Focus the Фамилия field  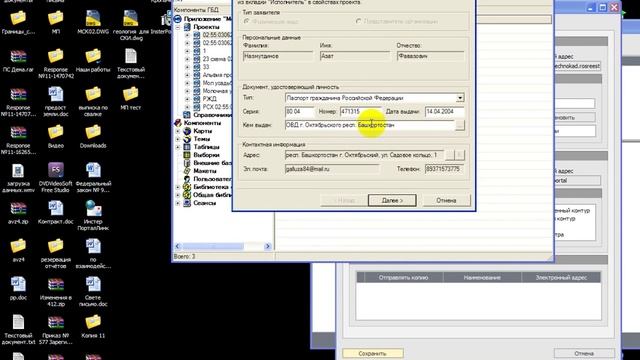coord(278,56)
